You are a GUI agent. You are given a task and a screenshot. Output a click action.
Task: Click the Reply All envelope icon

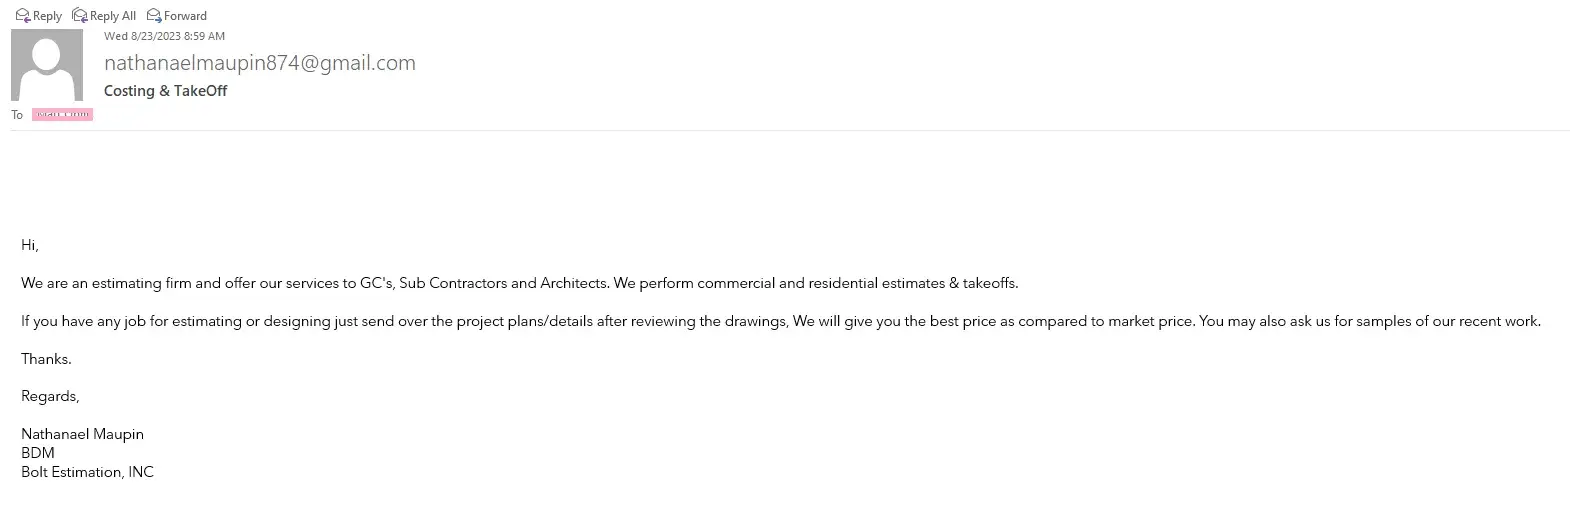[x=80, y=15]
